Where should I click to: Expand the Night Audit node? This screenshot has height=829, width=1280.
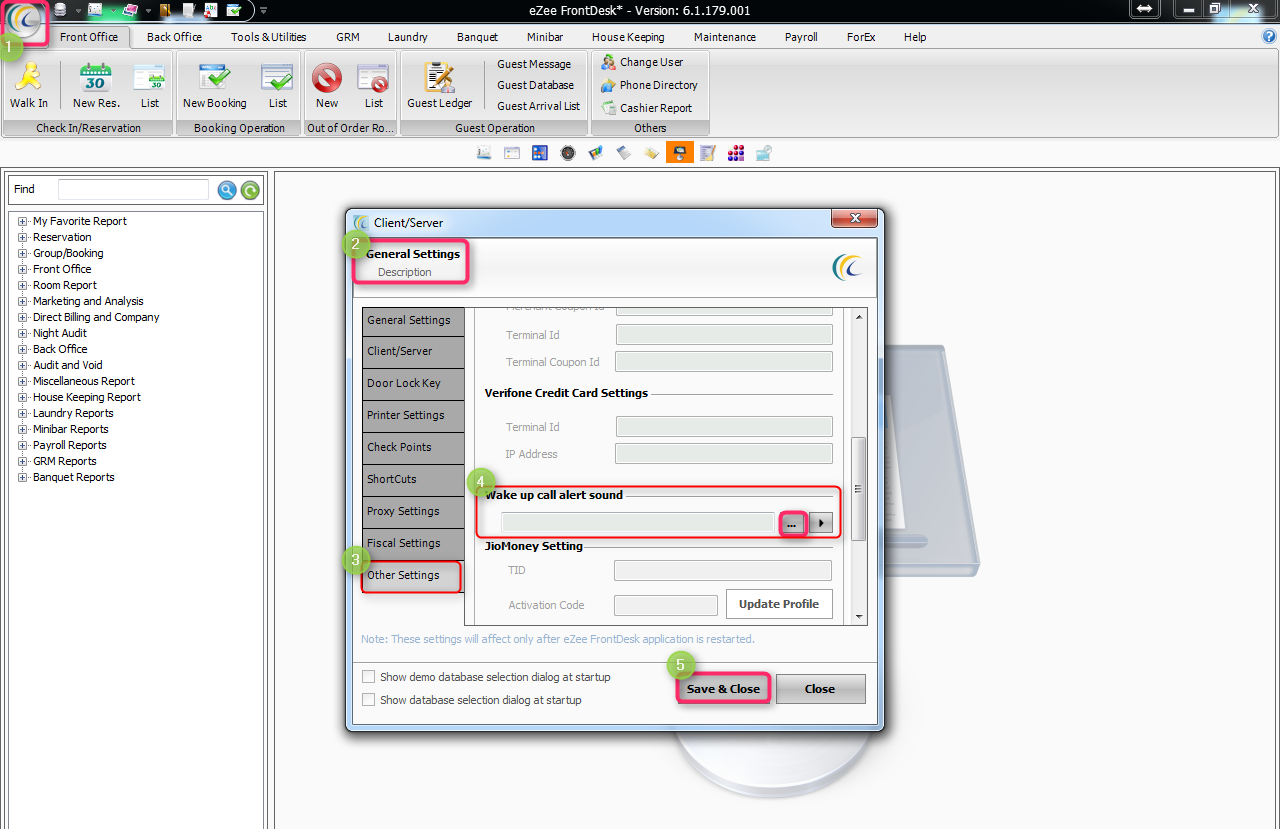[22, 333]
